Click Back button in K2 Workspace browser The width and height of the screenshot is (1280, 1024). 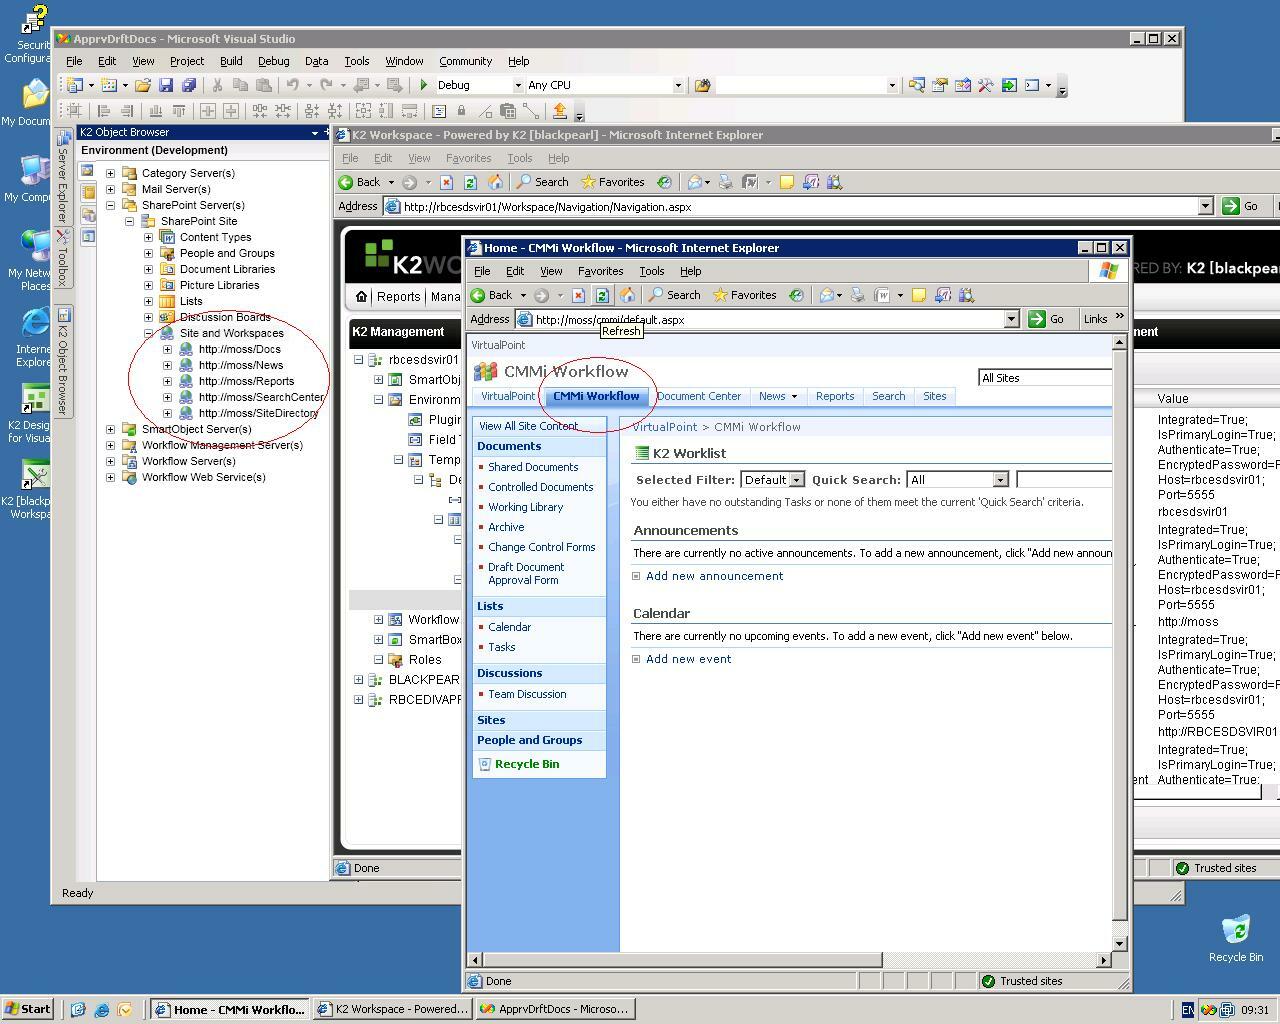pyautogui.click(x=360, y=182)
